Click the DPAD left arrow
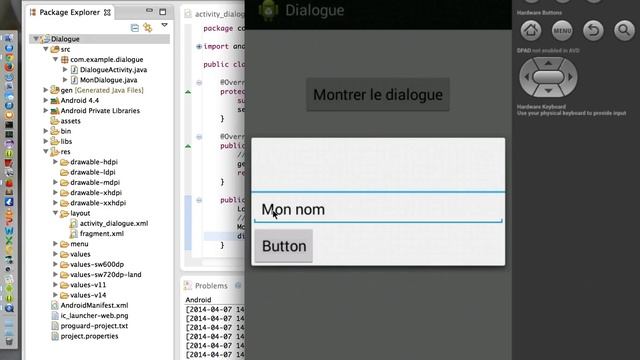 (526, 77)
